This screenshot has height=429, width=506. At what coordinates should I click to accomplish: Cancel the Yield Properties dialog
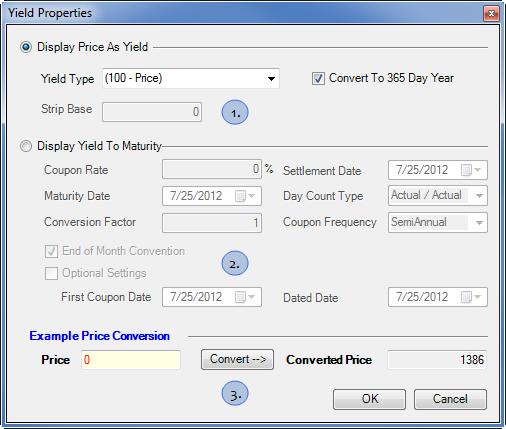[x=450, y=399]
